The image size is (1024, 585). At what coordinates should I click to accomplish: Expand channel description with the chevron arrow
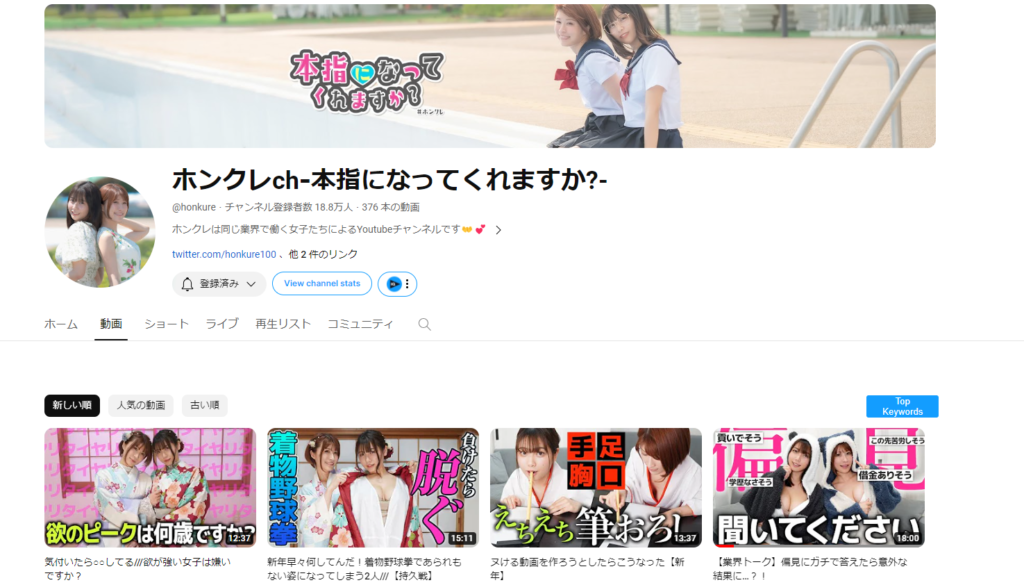tap(498, 230)
